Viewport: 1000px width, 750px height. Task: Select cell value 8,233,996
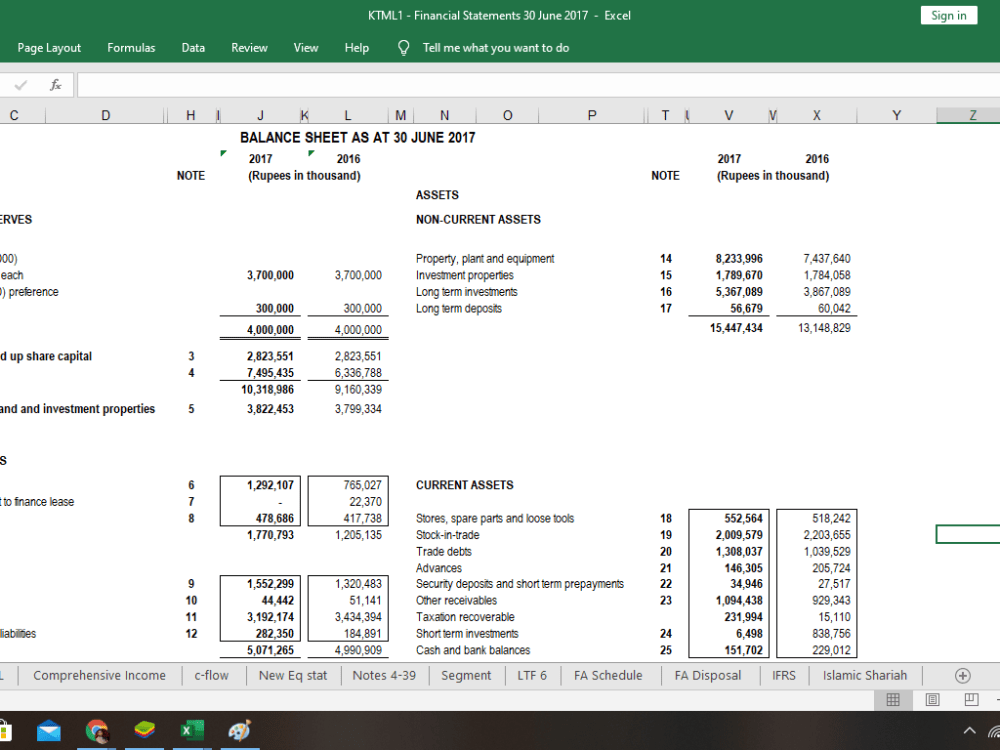pyautogui.click(x=739, y=258)
